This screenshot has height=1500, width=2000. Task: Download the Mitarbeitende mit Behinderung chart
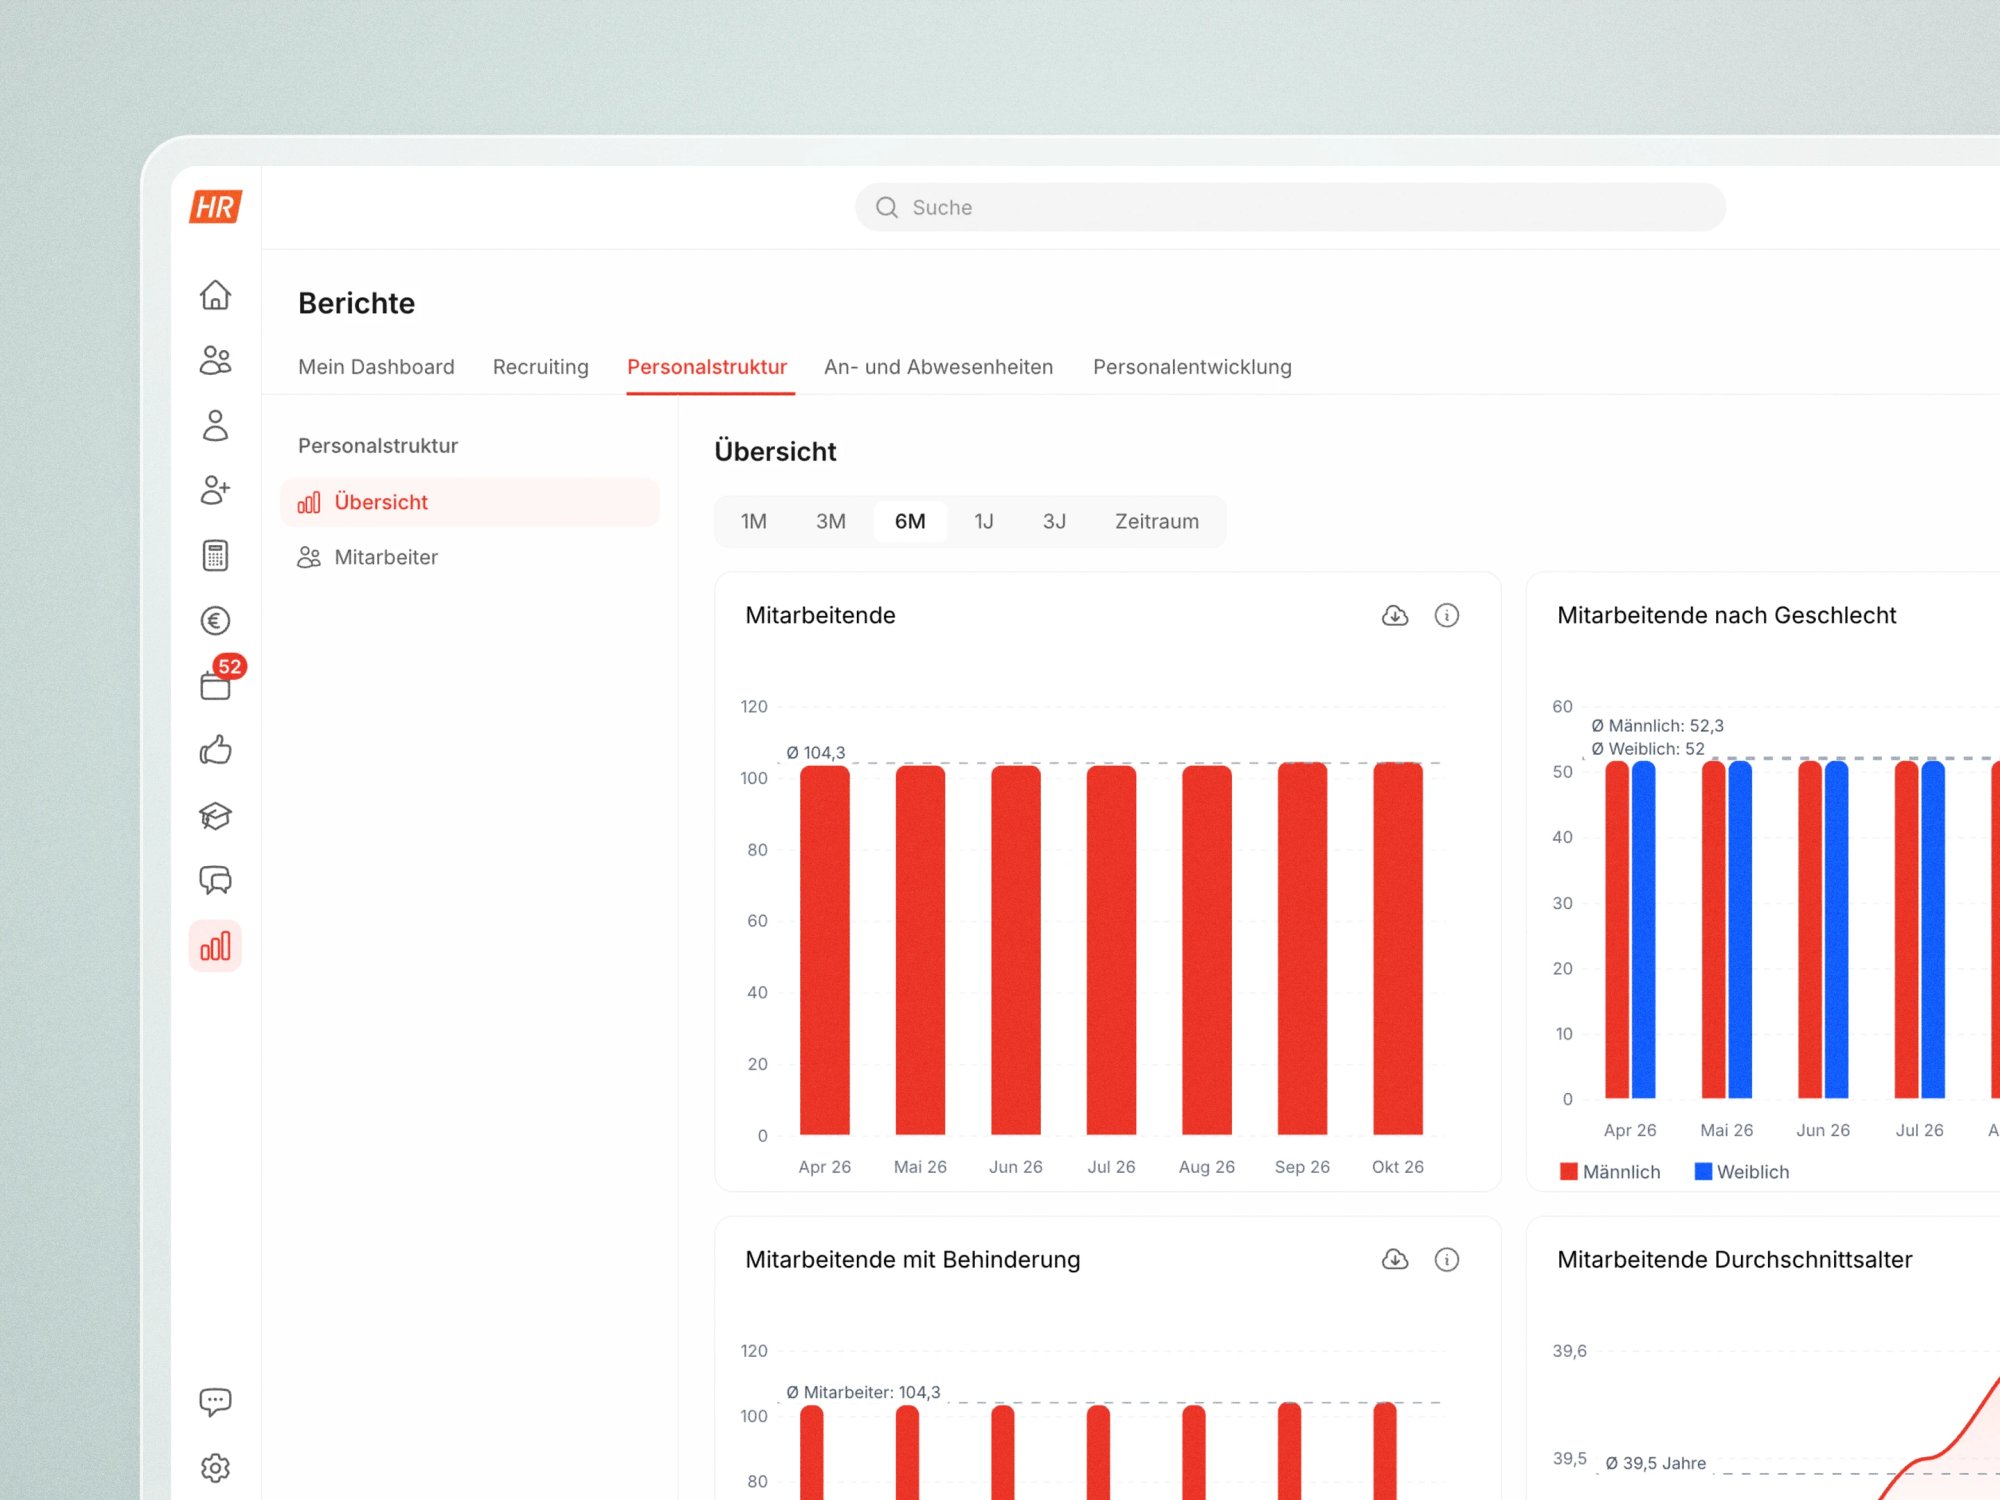pos(1395,1259)
